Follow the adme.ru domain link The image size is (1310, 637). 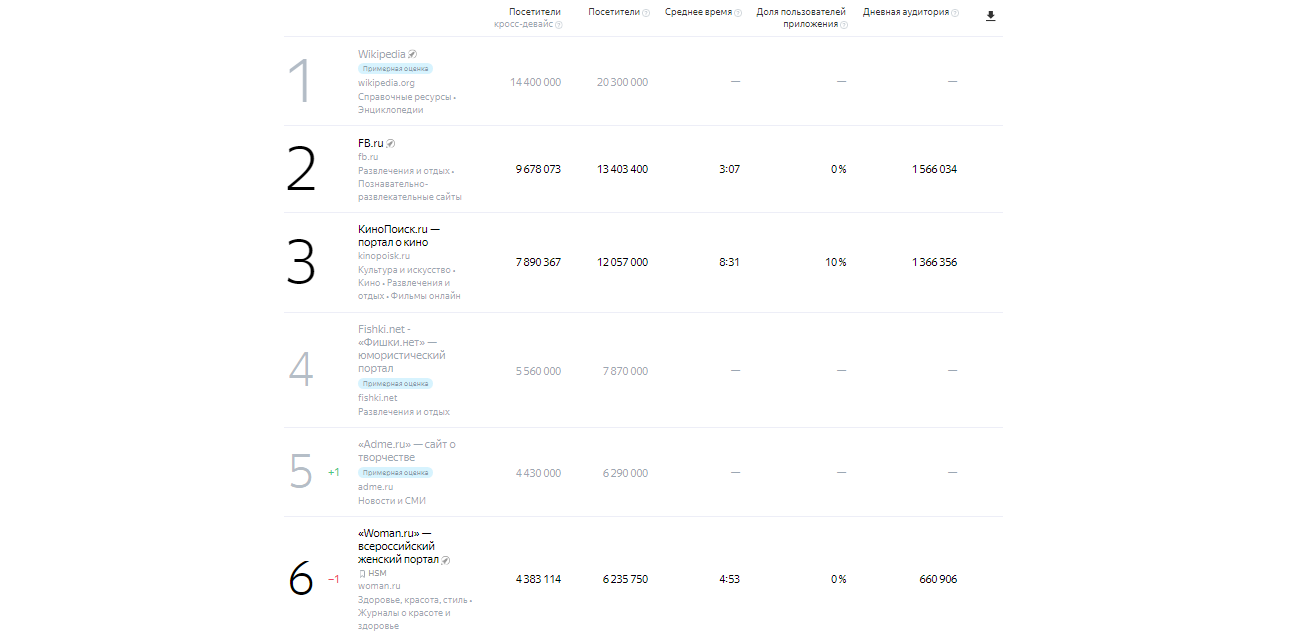click(x=376, y=487)
